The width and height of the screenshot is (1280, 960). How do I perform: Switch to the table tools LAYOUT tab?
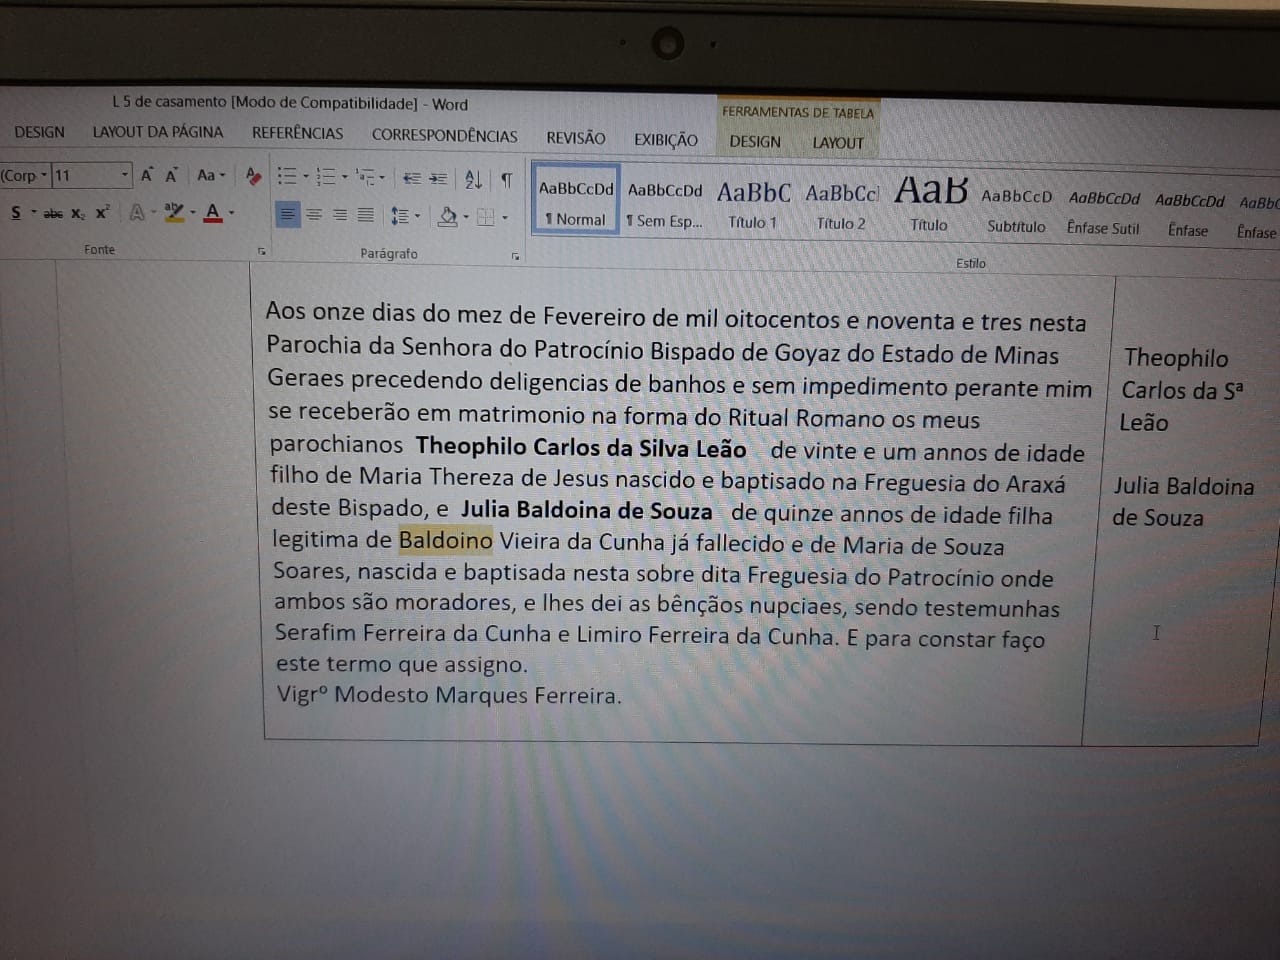pos(837,143)
